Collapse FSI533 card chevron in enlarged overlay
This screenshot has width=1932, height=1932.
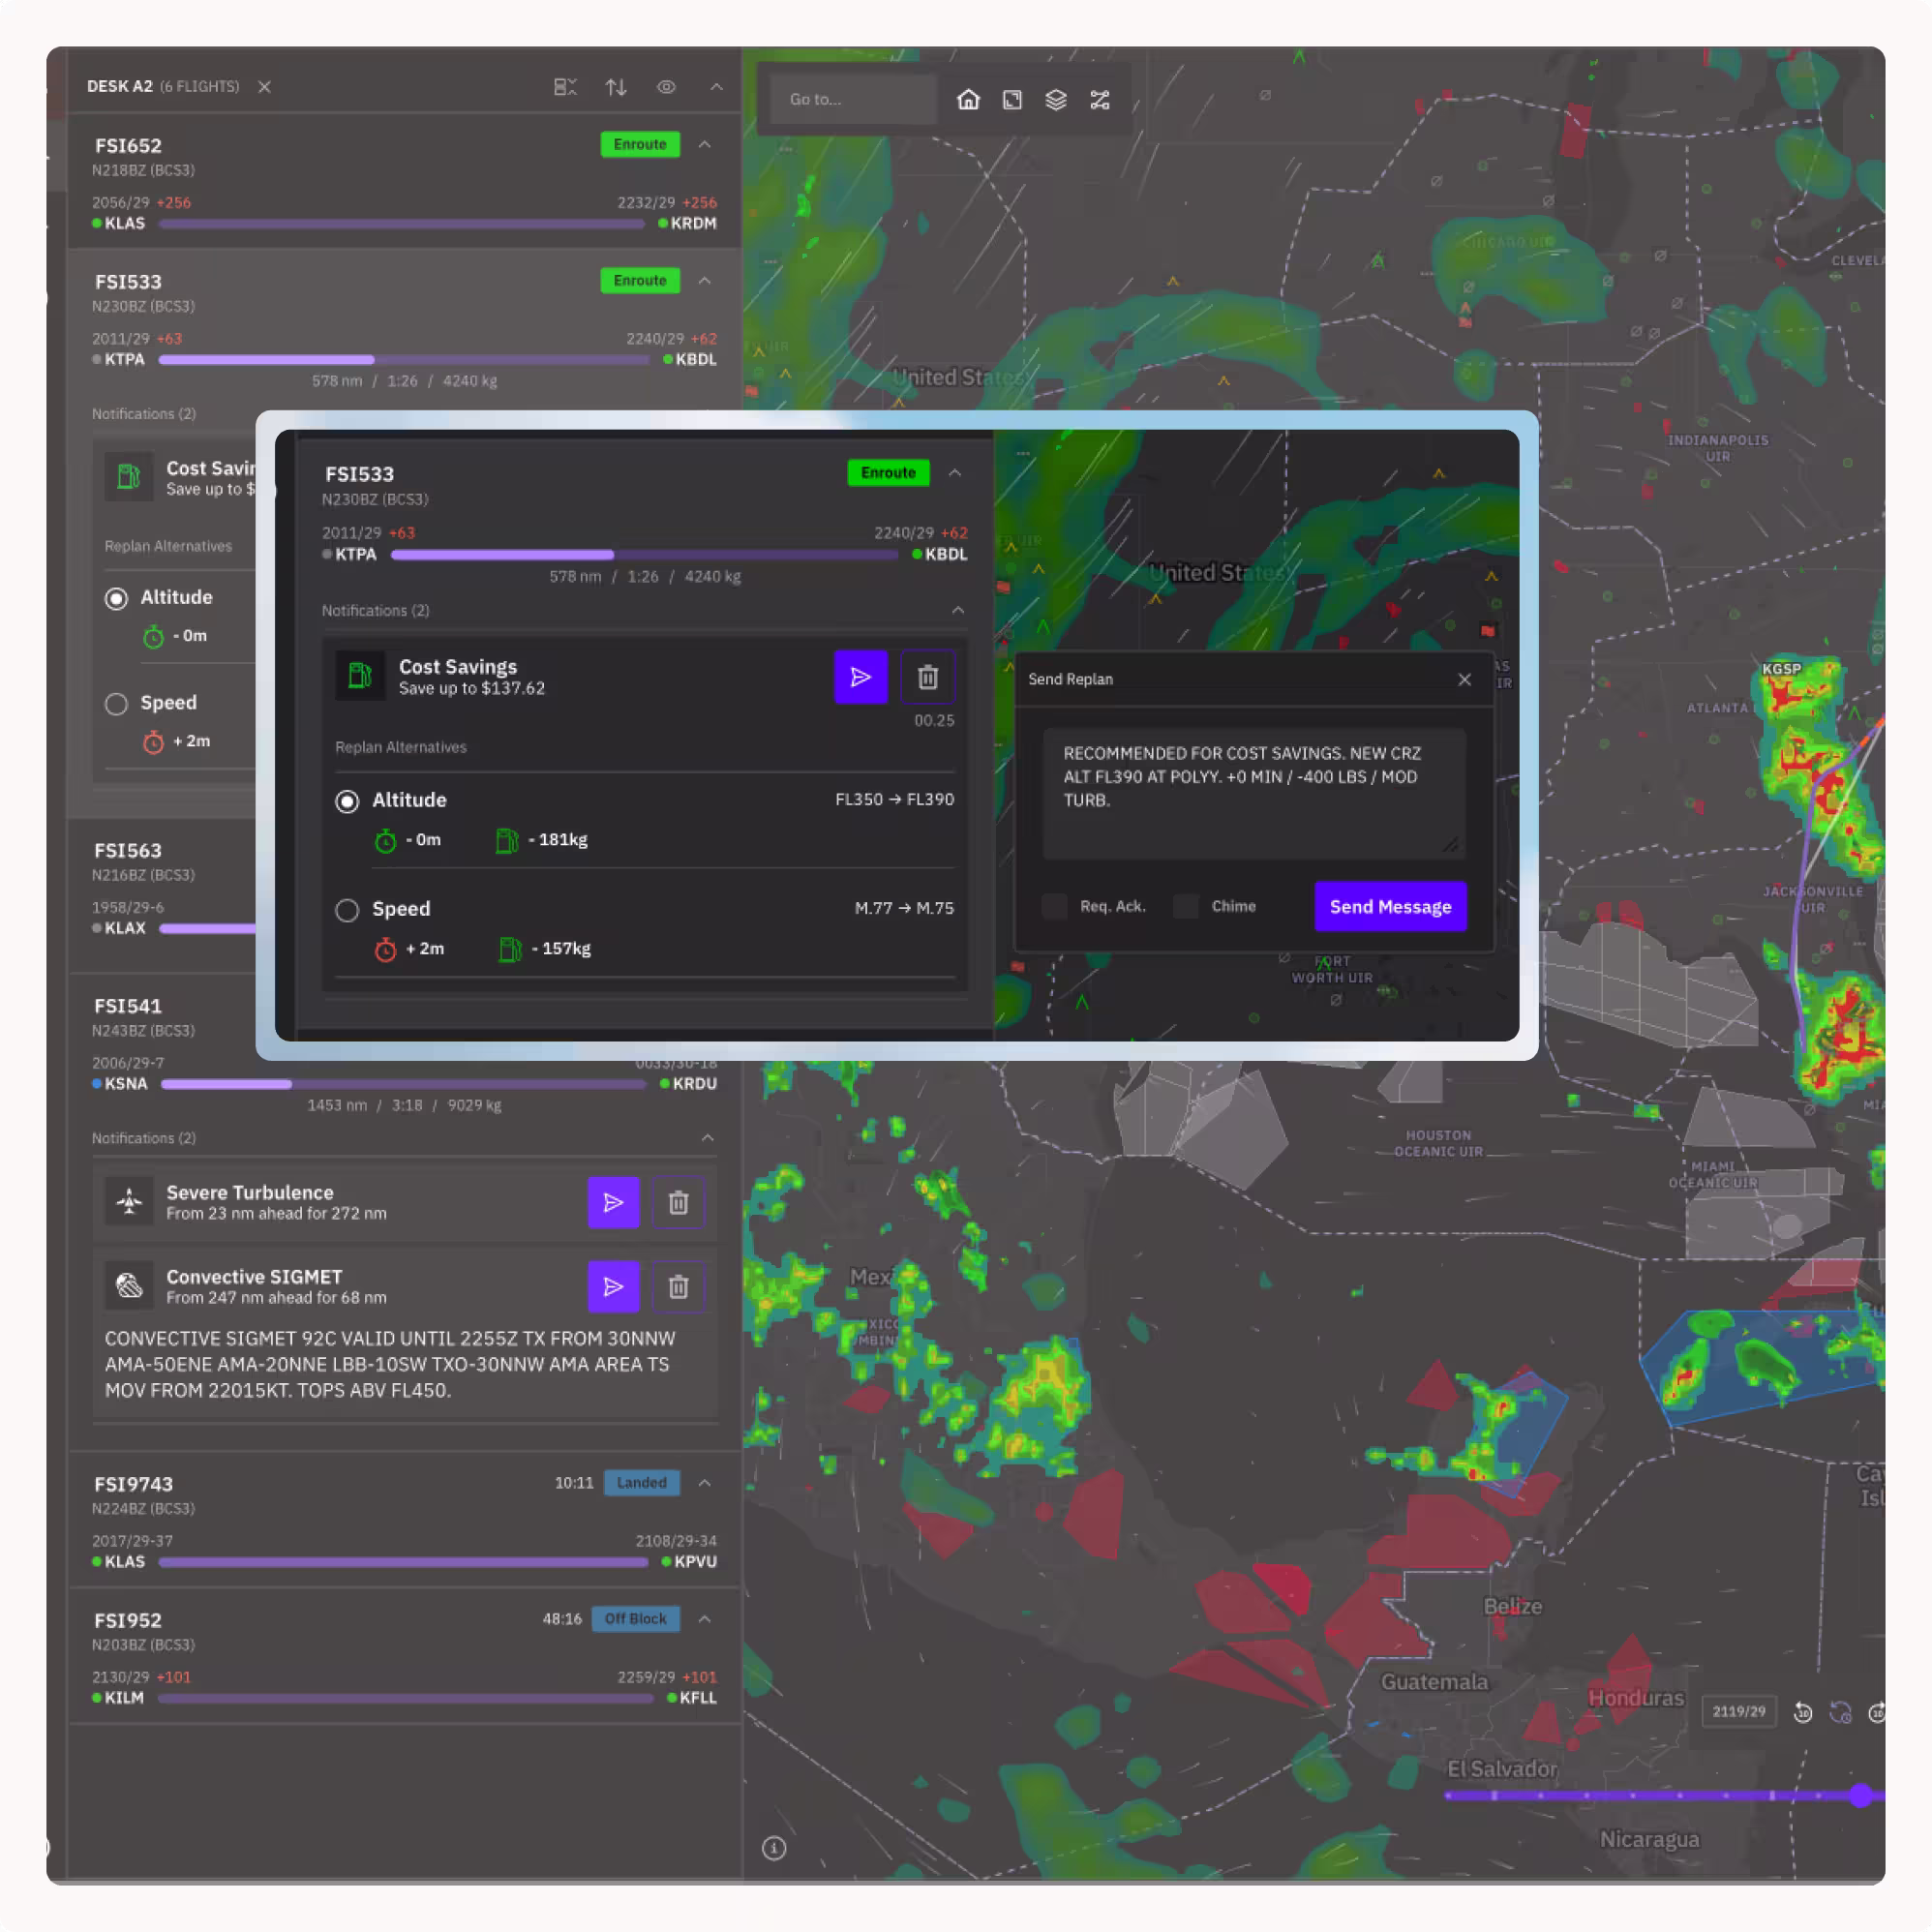[955, 472]
